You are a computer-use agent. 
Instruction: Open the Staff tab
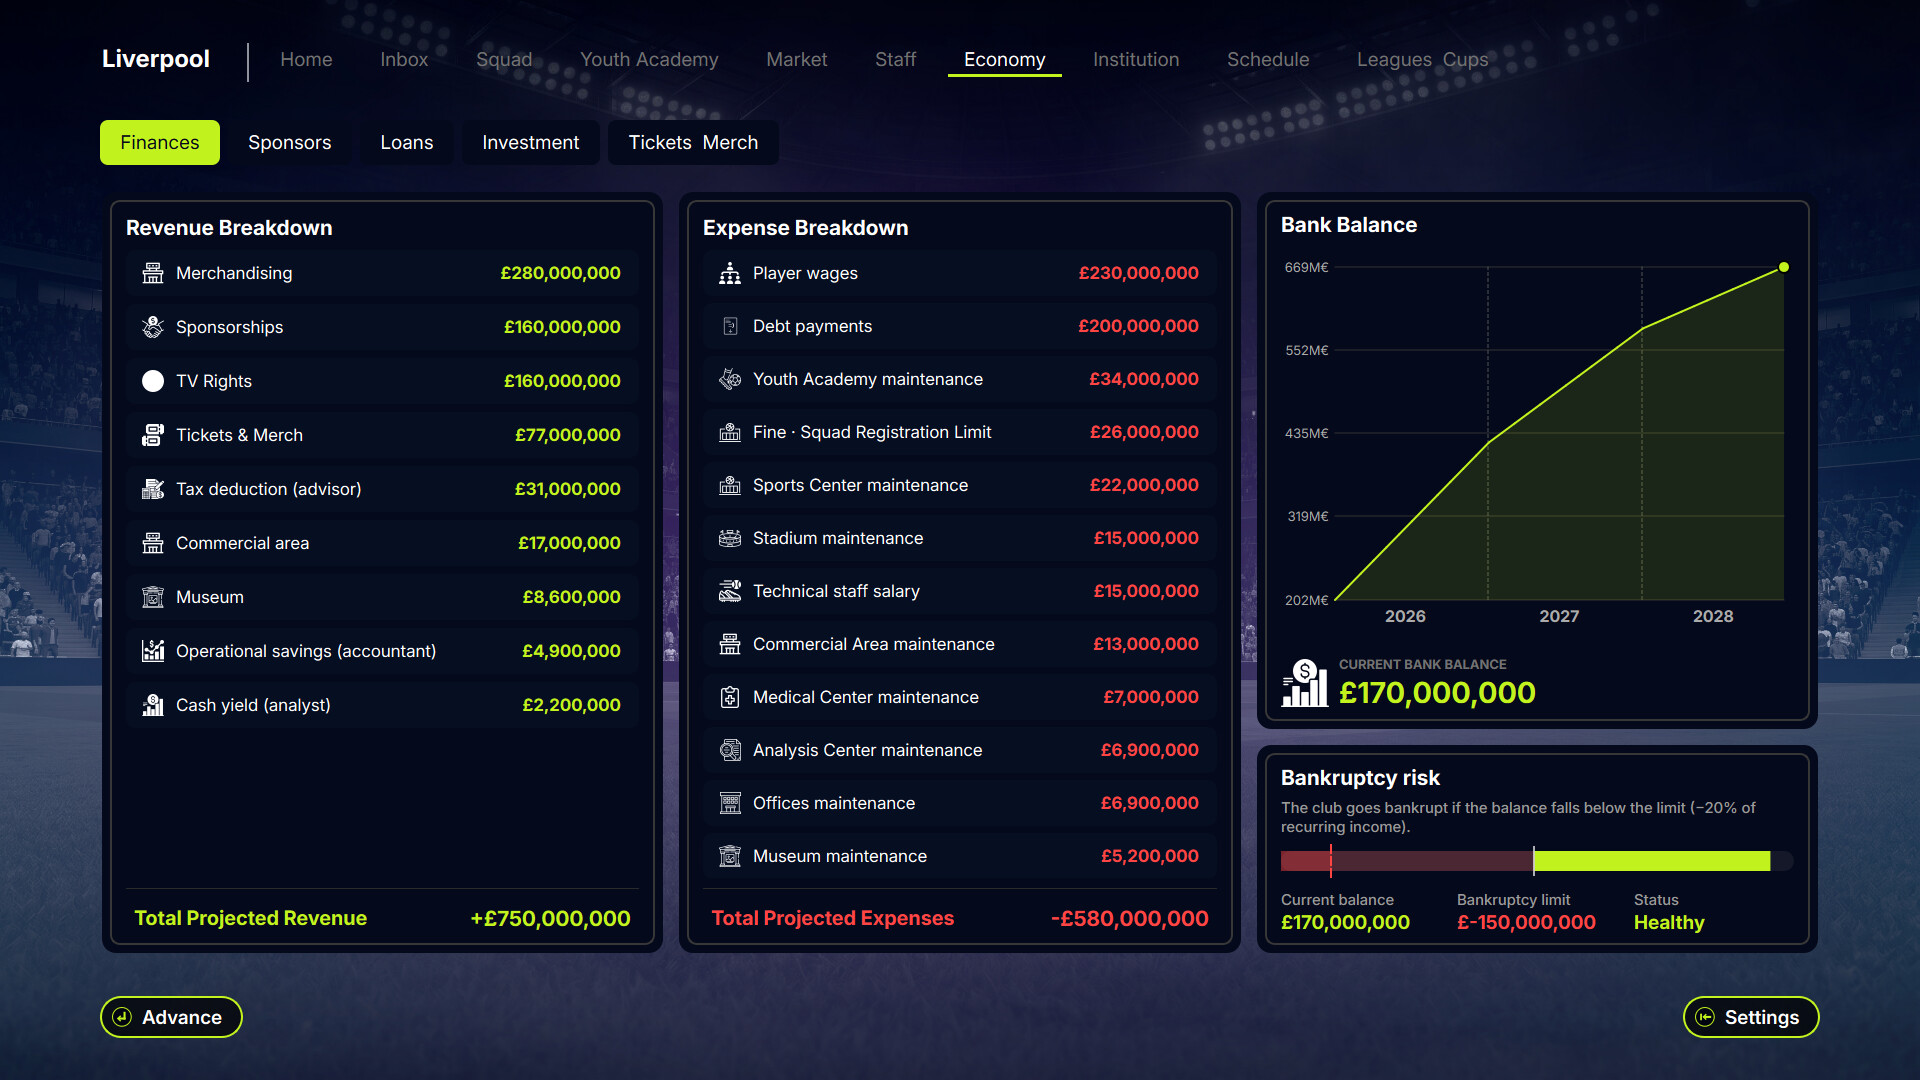coord(895,59)
